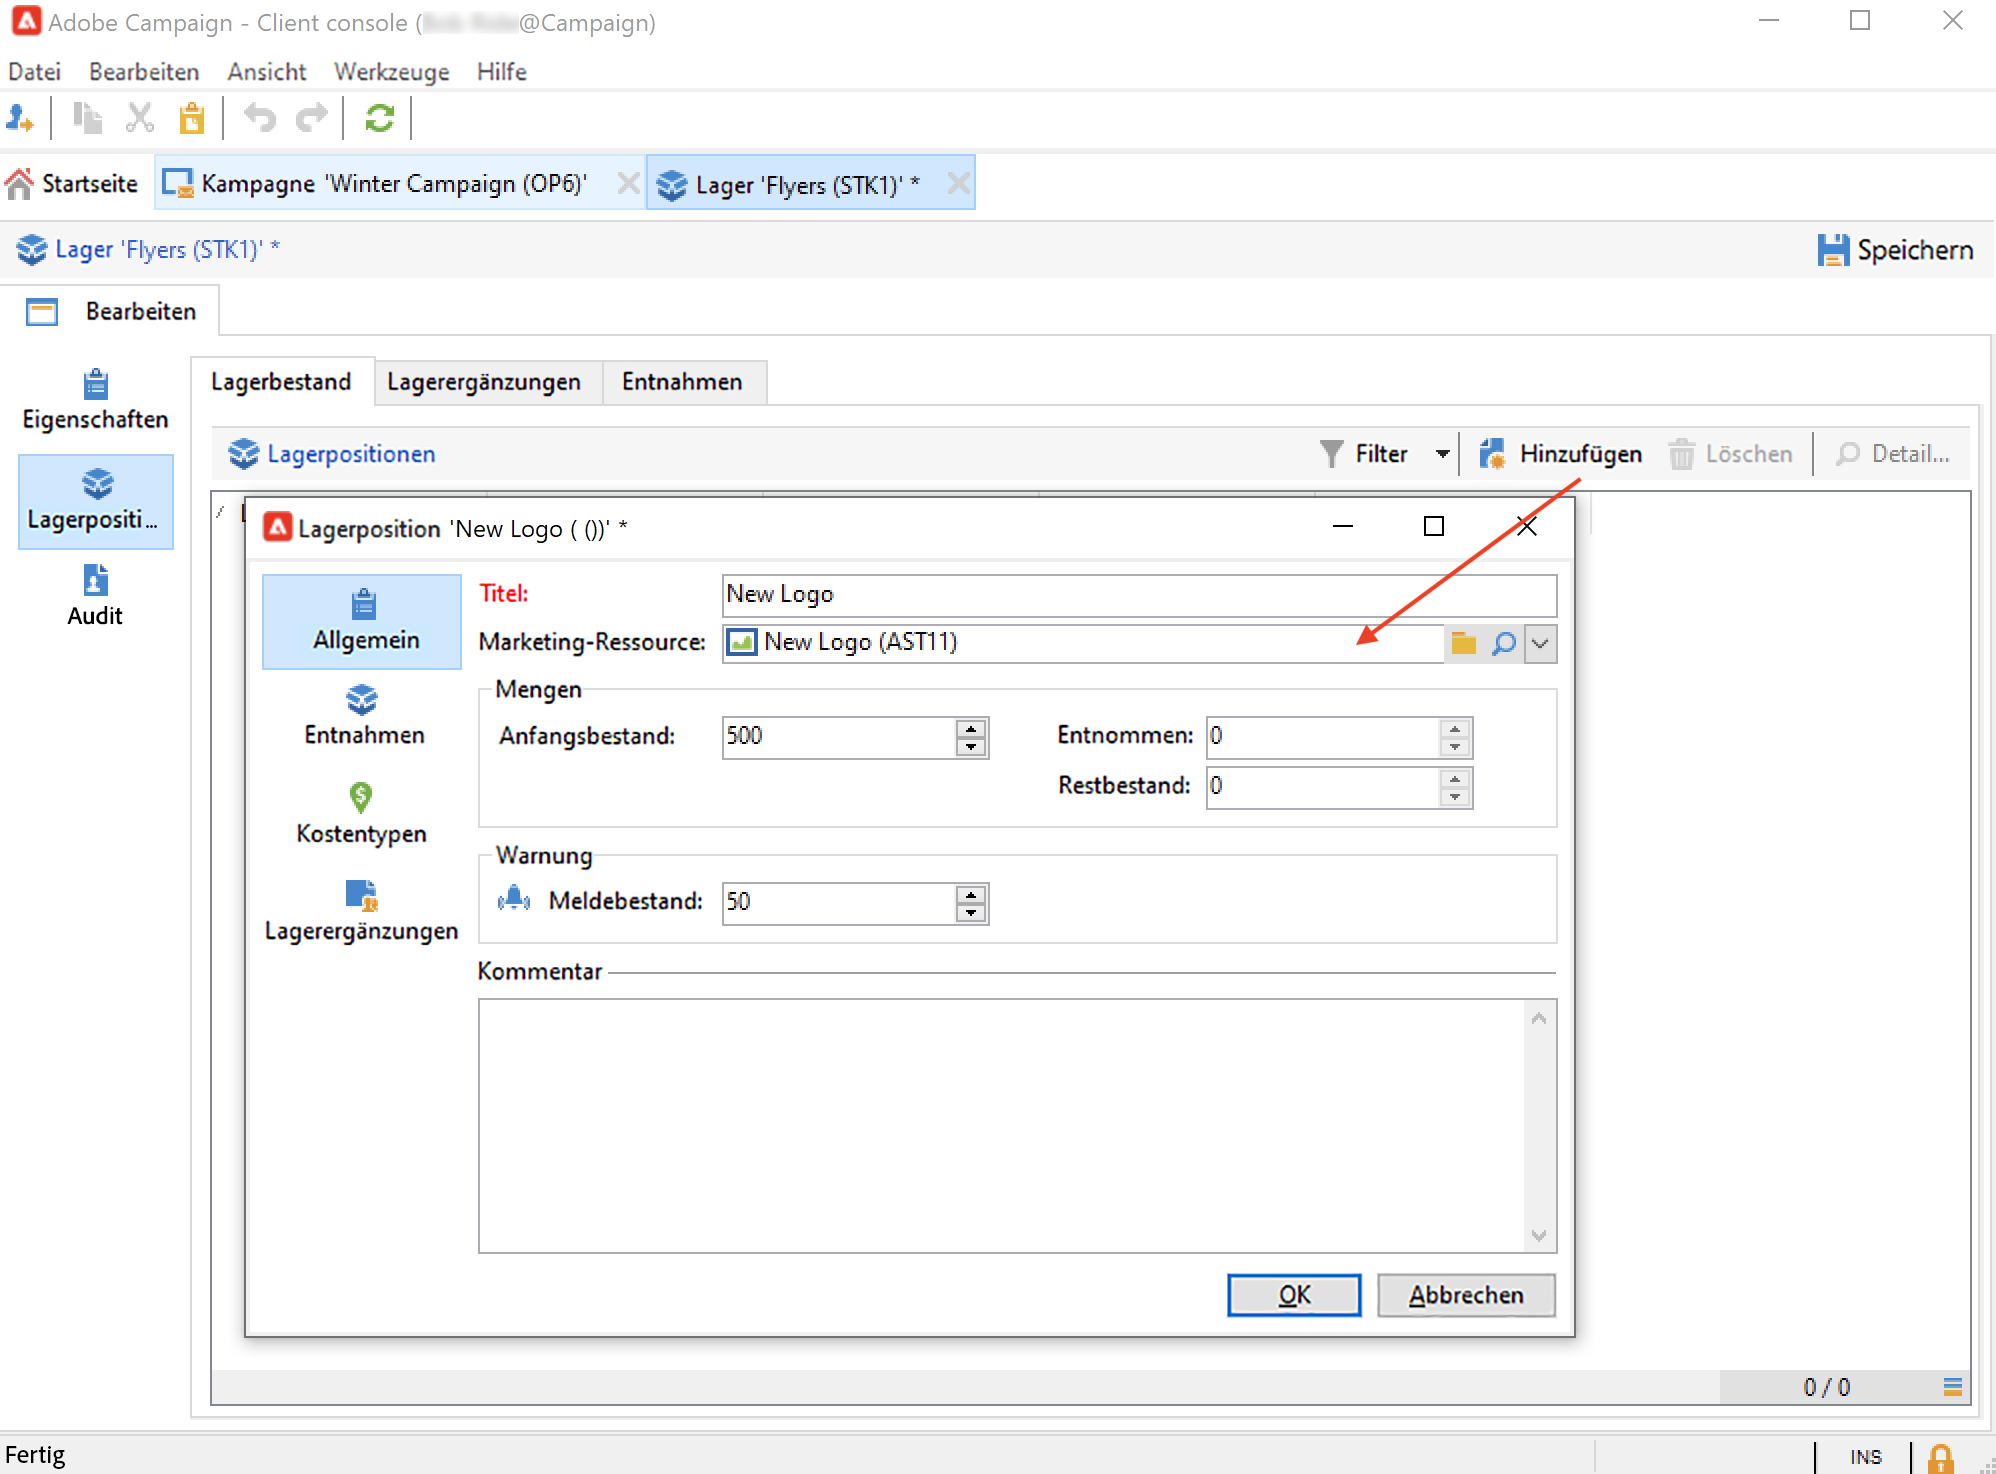Increase Anfangsbestand with up arrow
Image resolution: width=1996 pixels, height=1474 pixels.
coord(971,729)
